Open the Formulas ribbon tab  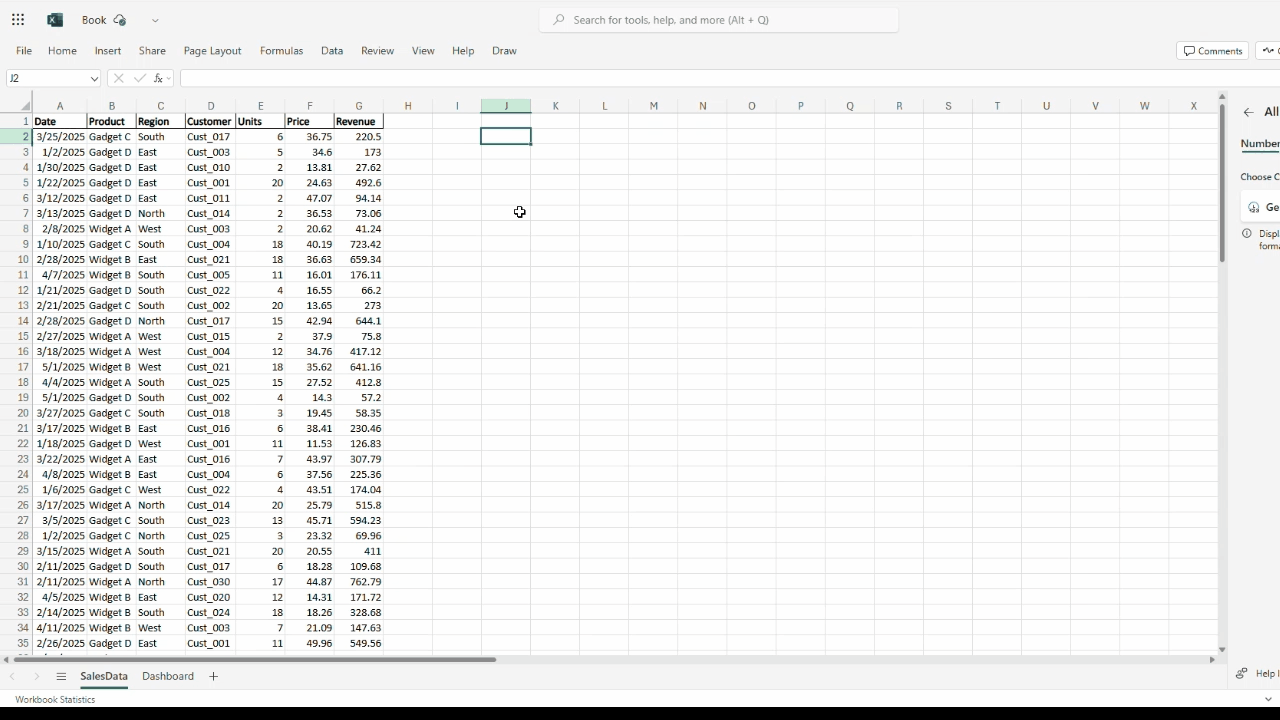[281, 51]
